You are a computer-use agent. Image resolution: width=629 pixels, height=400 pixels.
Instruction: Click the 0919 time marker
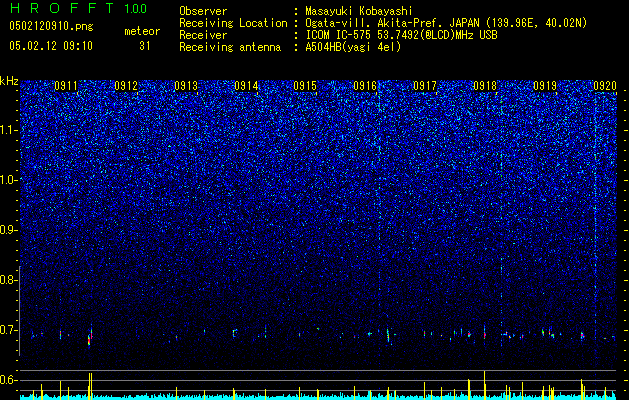click(545, 86)
